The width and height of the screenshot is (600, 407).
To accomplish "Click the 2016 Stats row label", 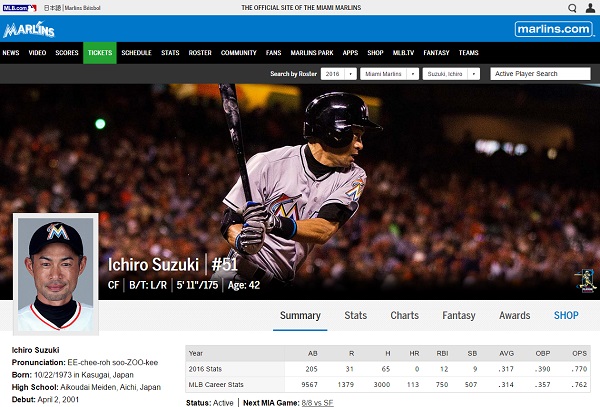I will coord(205,369).
